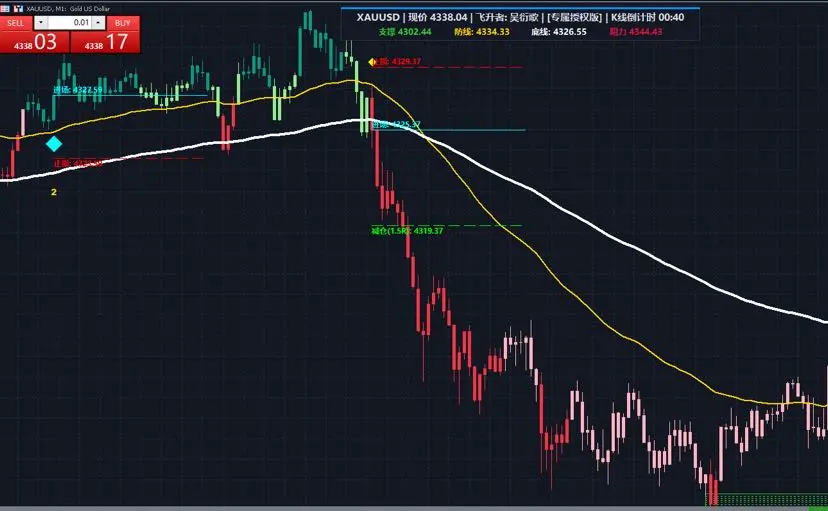Click the cyan 4325.37 entry level label
This screenshot has width=828, height=511.
(396, 125)
